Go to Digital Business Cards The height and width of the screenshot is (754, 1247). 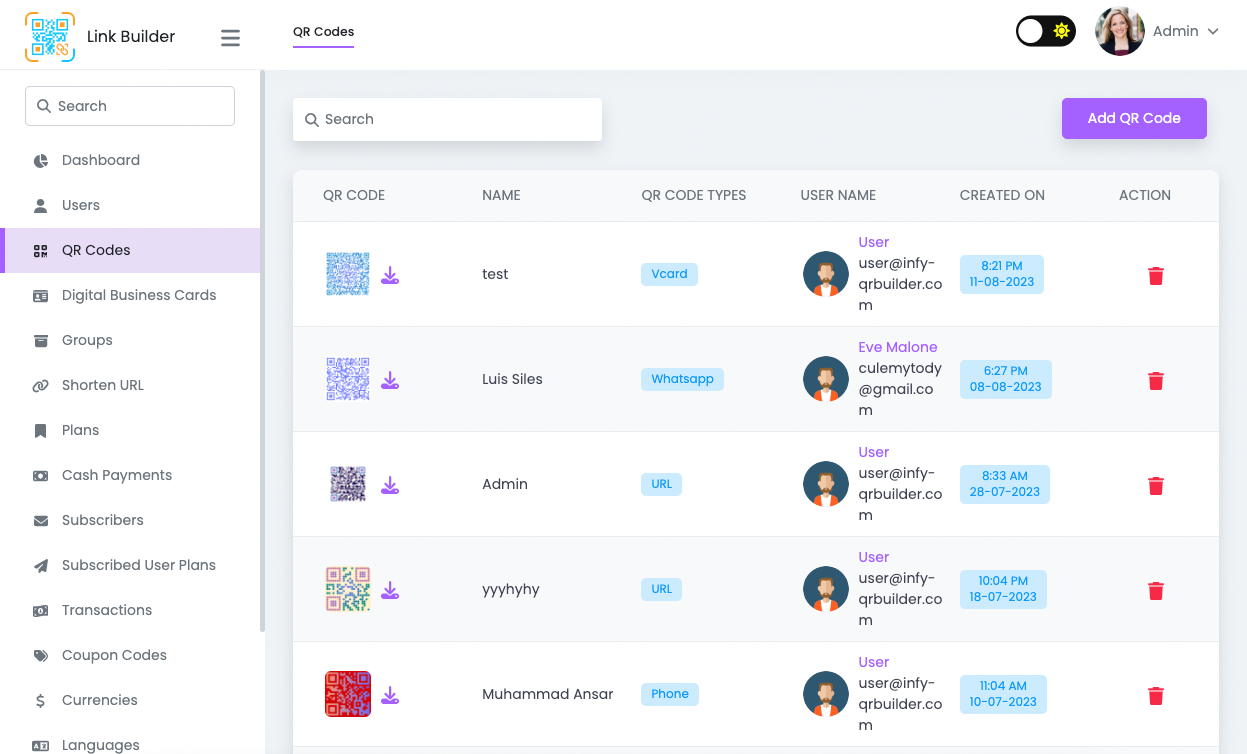(138, 295)
